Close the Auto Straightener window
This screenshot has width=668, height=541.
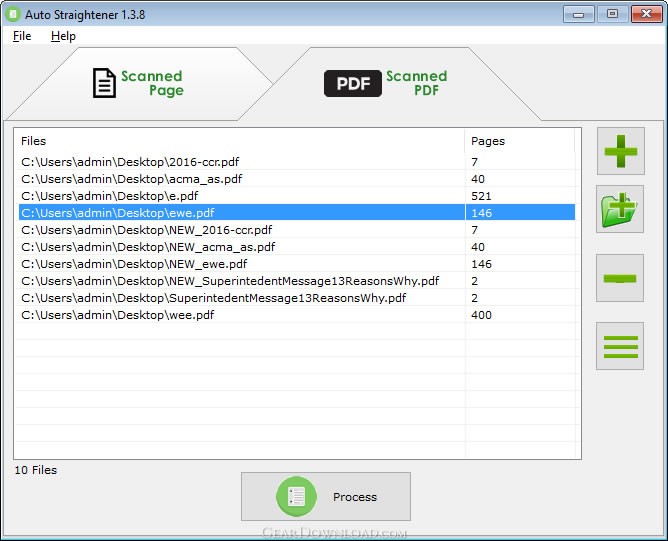(646, 14)
